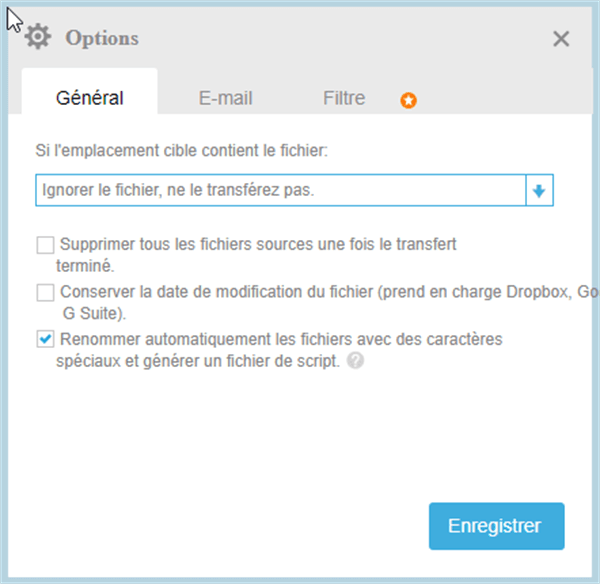Click the orange star badge near Filtre
The width and height of the screenshot is (600, 584).
[x=409, y=100]
